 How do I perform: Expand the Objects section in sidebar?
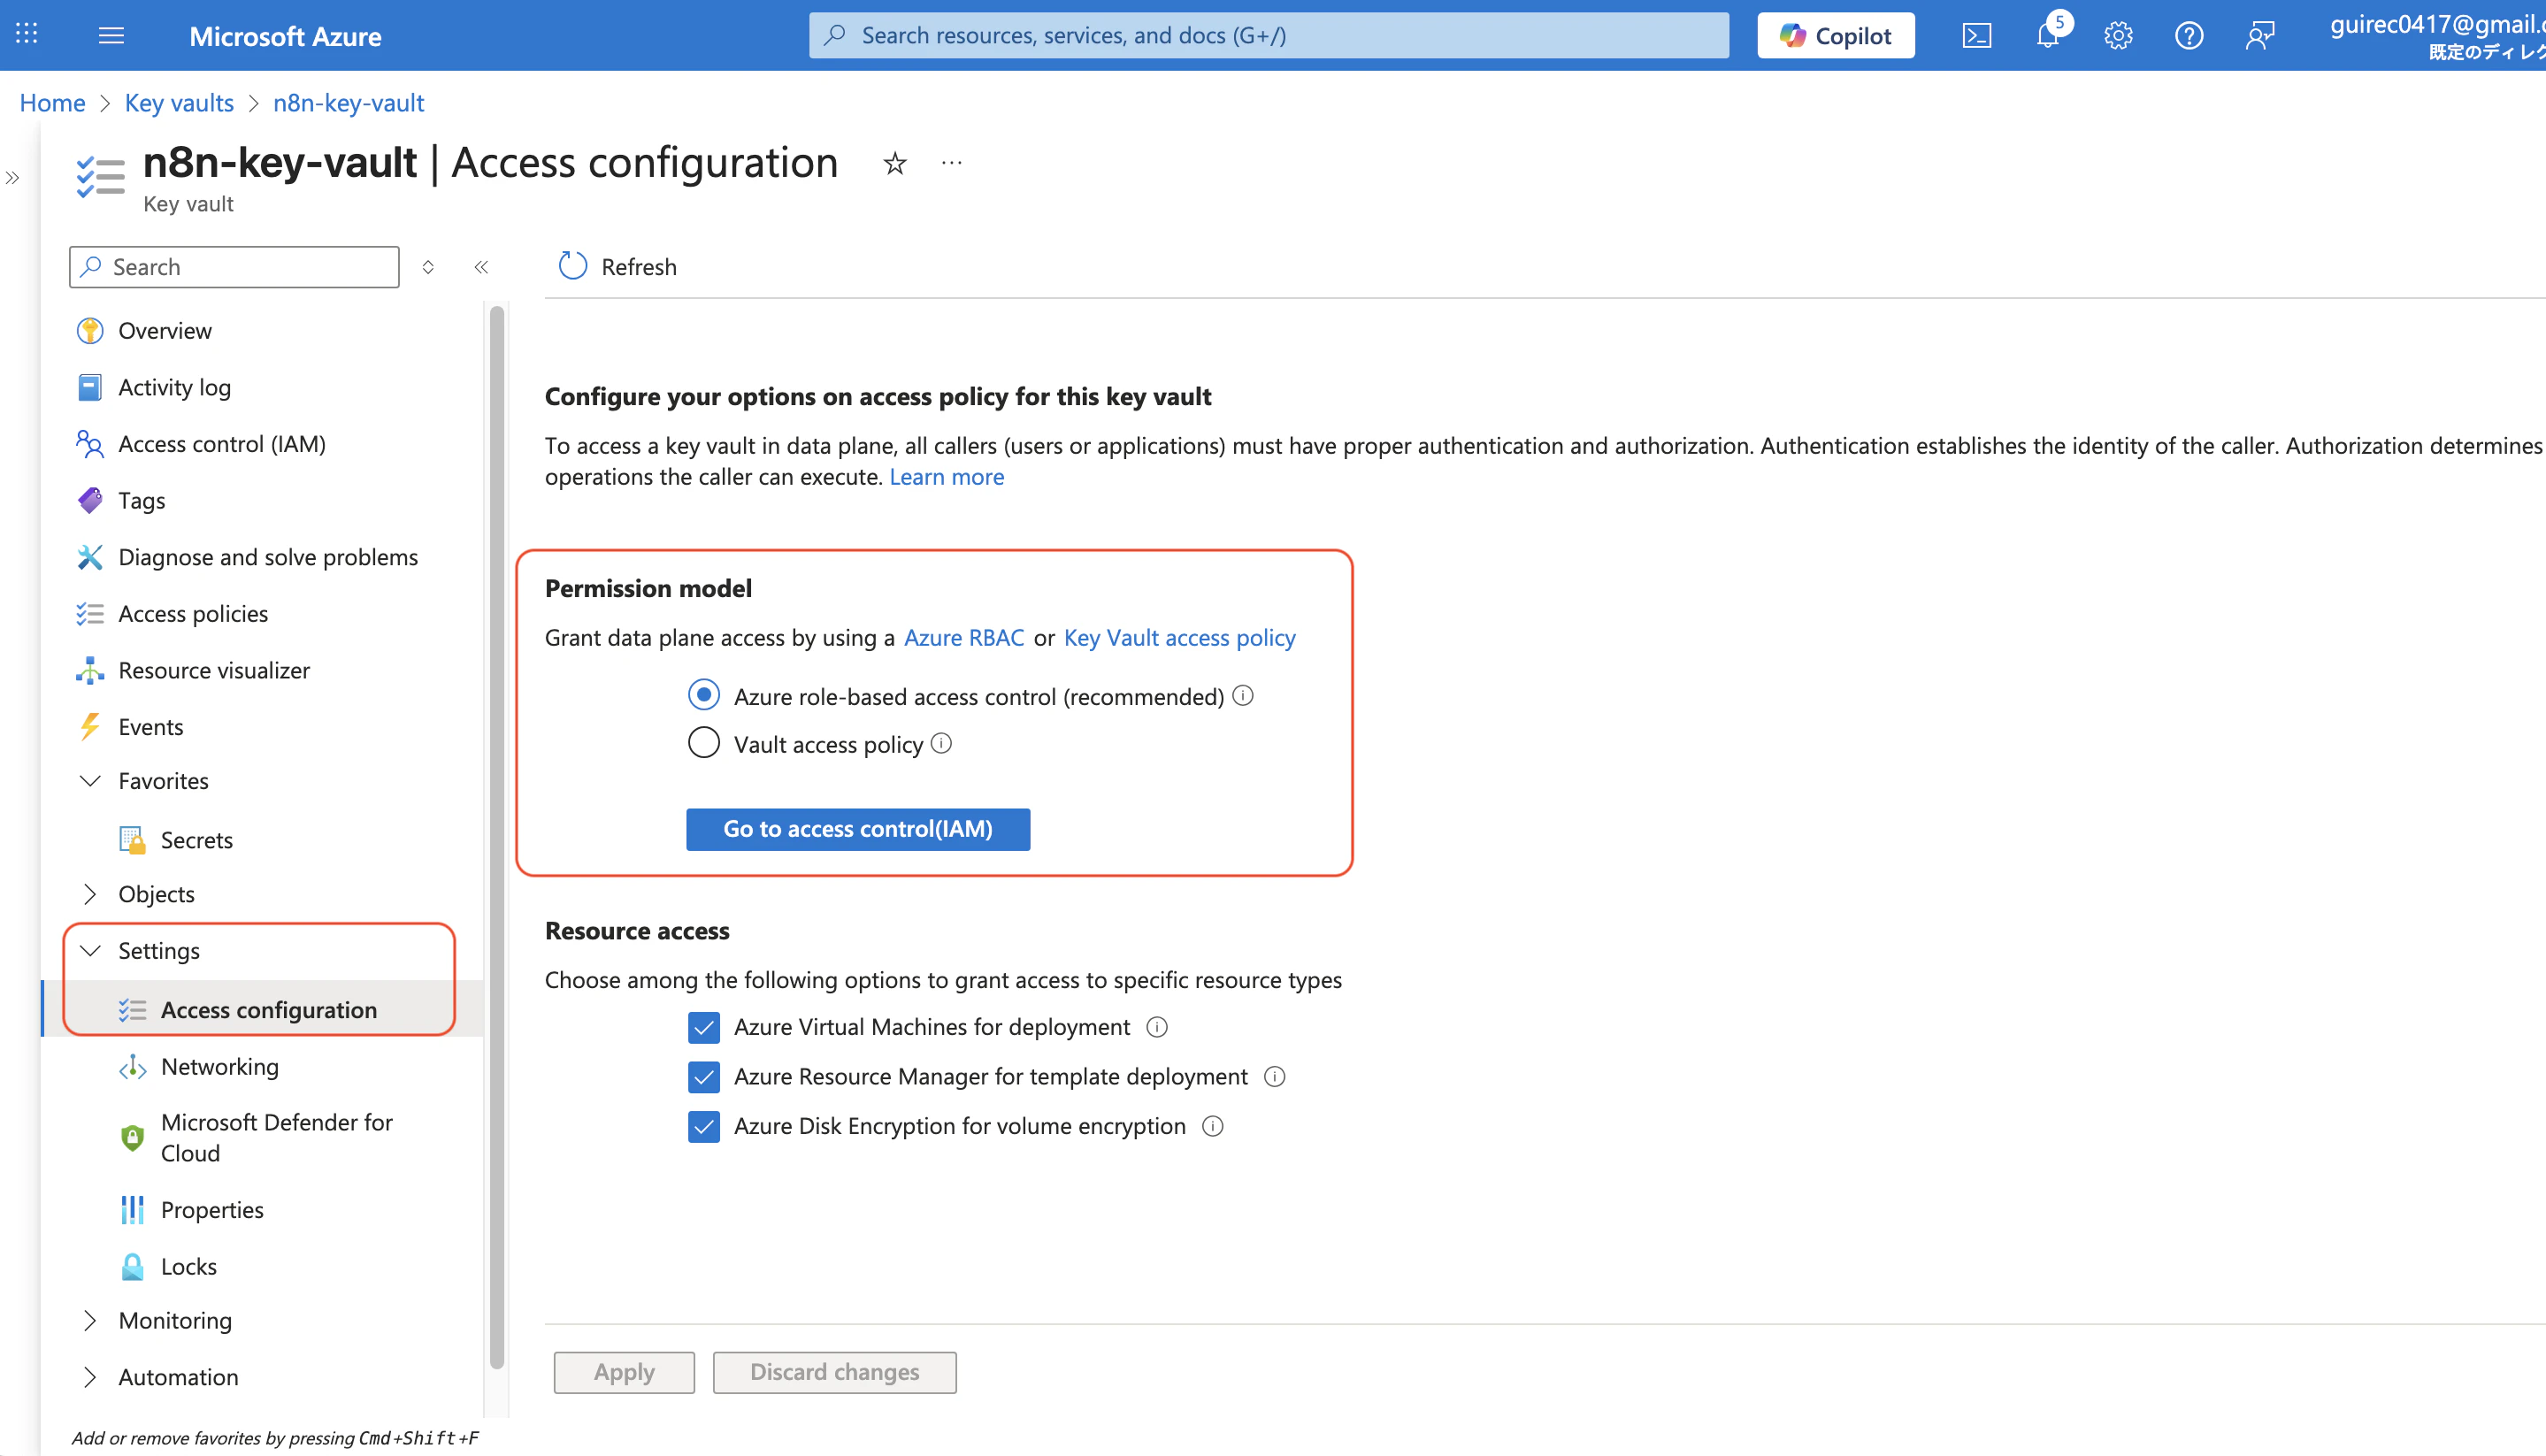pos(90,894)
